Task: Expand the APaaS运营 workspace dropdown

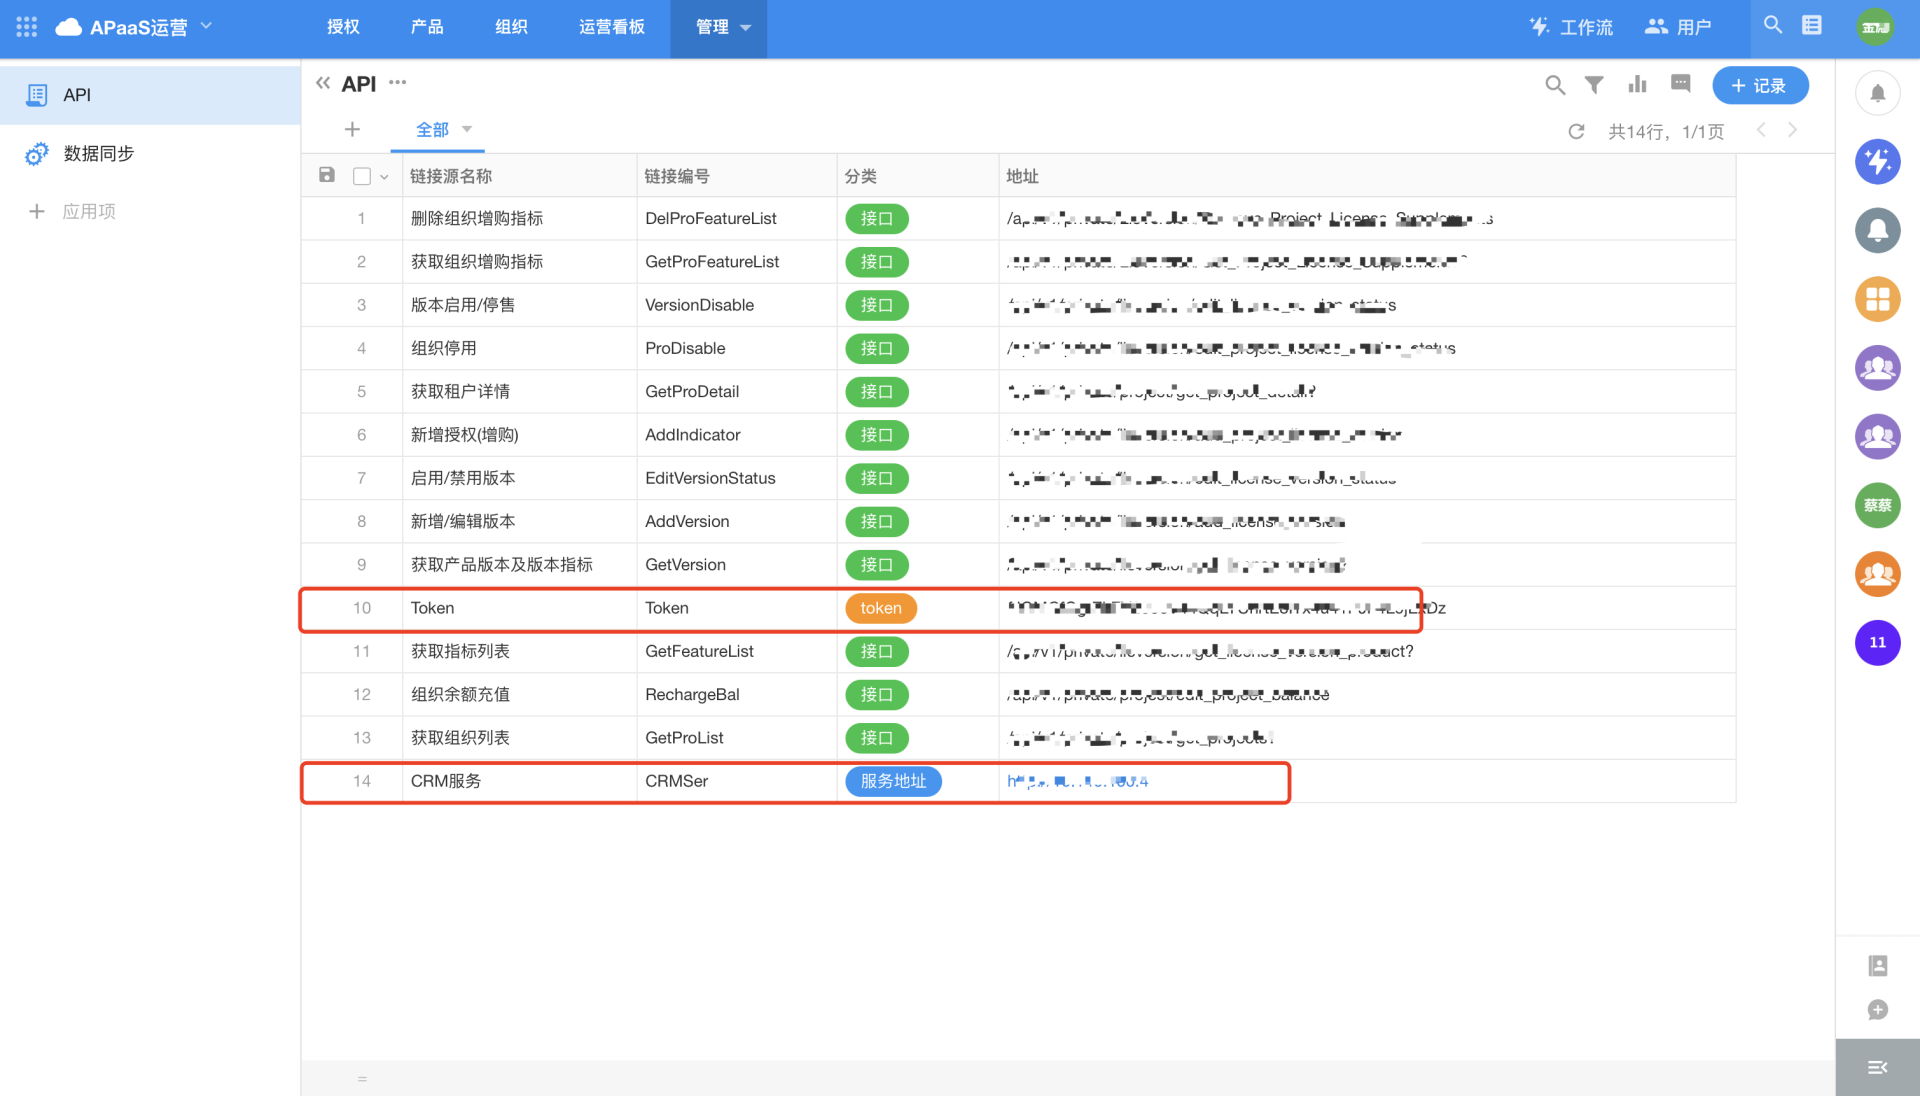Action: (x=207, y=26)
